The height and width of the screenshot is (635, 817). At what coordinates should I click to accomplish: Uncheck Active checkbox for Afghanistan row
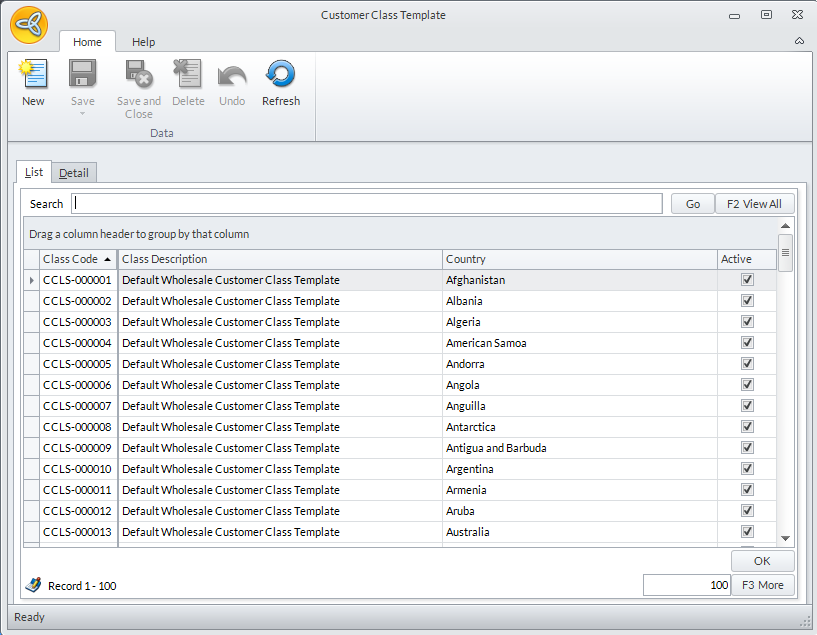746,280
